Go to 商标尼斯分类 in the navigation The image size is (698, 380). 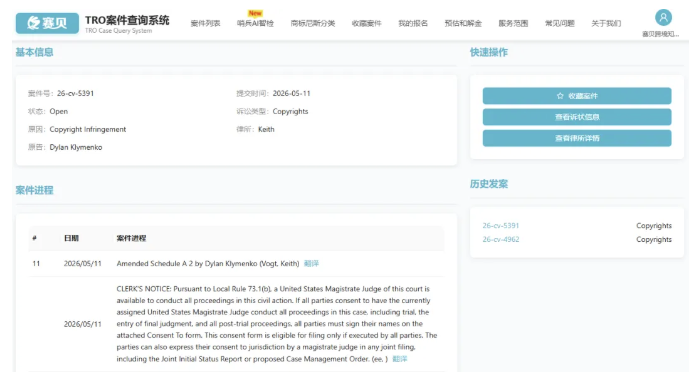tap(312, 23)
